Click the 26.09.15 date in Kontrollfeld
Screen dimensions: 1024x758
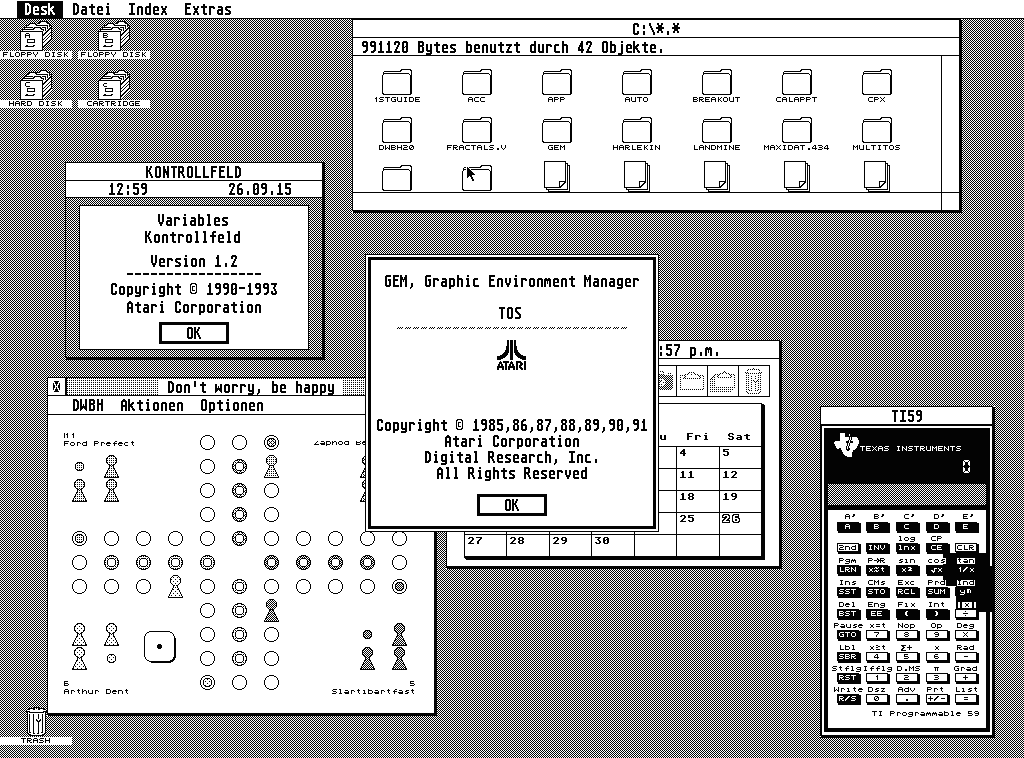260,189
